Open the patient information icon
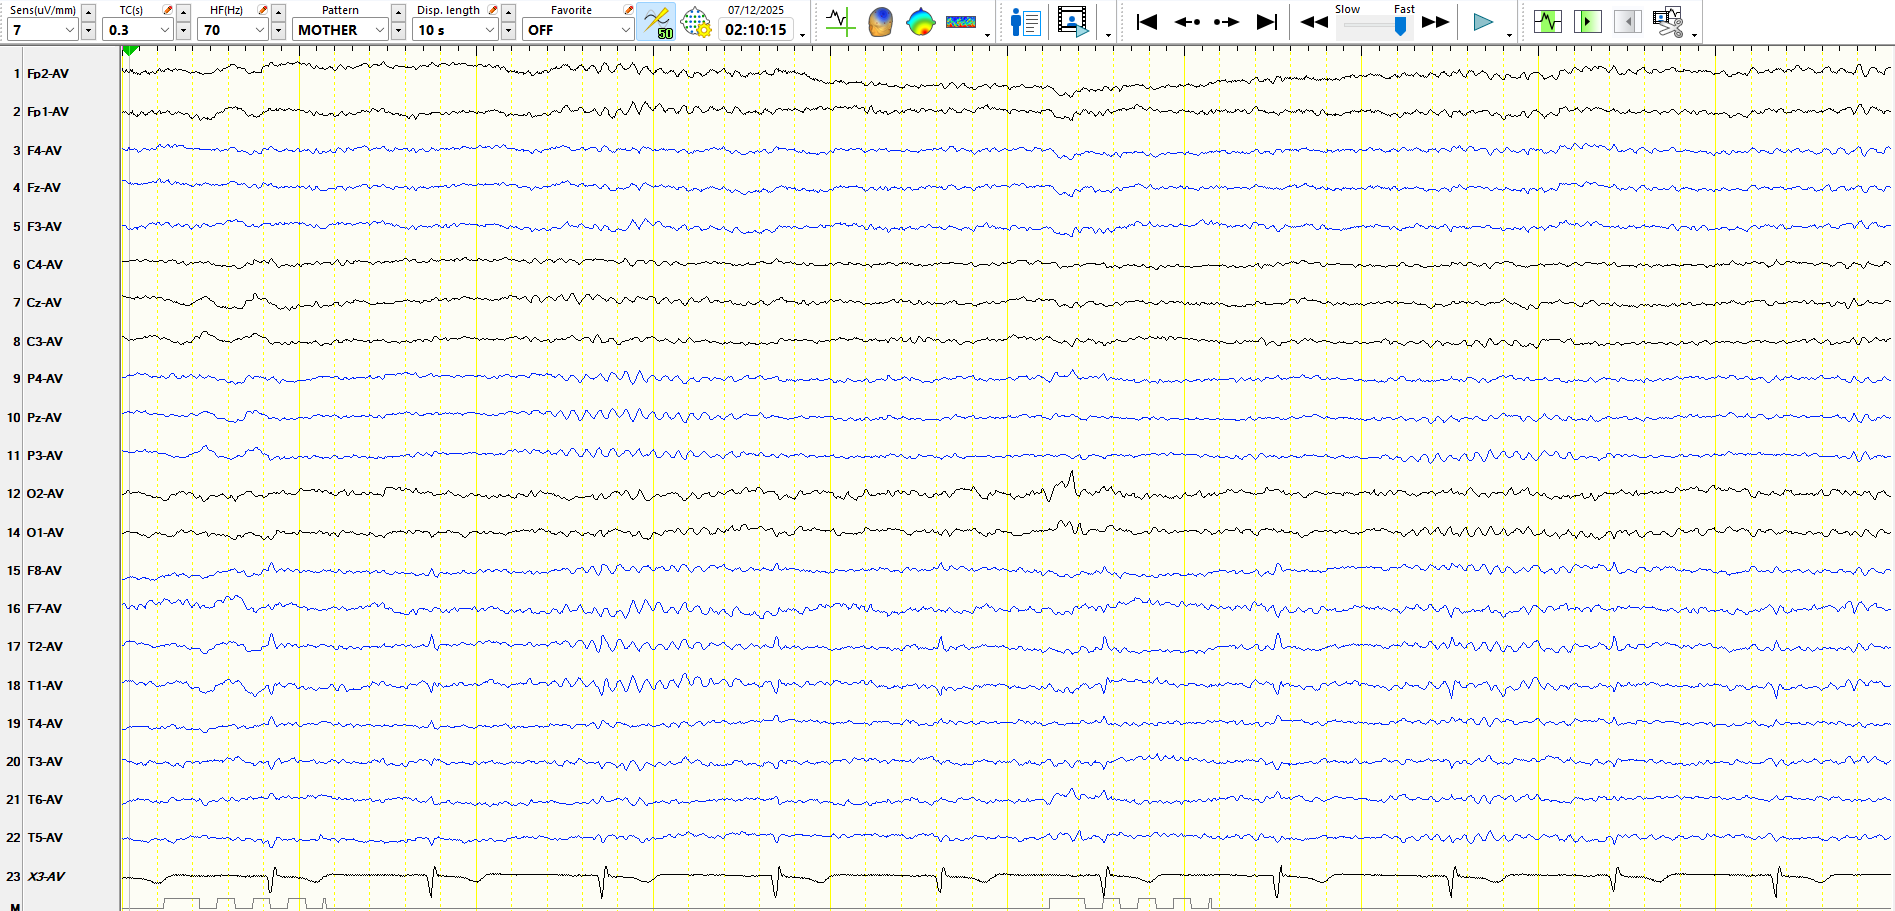The image size is (1895, 911). (x=1025, y=21)
